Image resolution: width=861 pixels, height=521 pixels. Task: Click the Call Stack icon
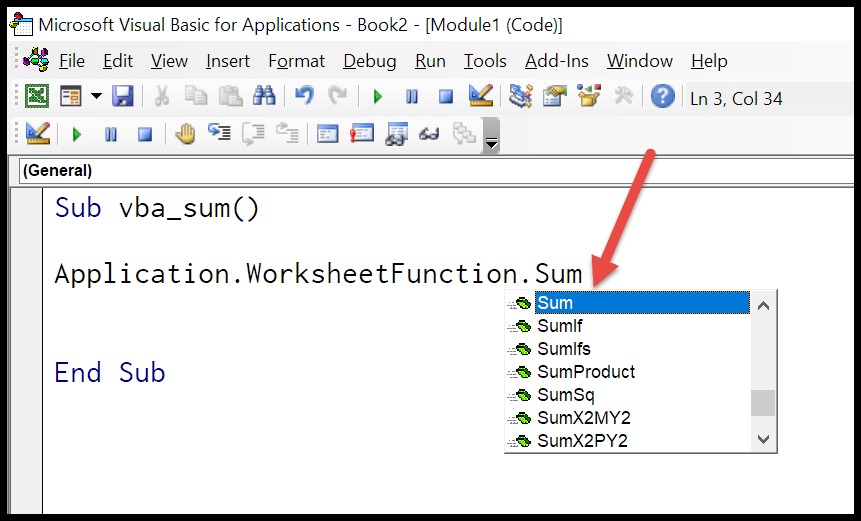464,134
